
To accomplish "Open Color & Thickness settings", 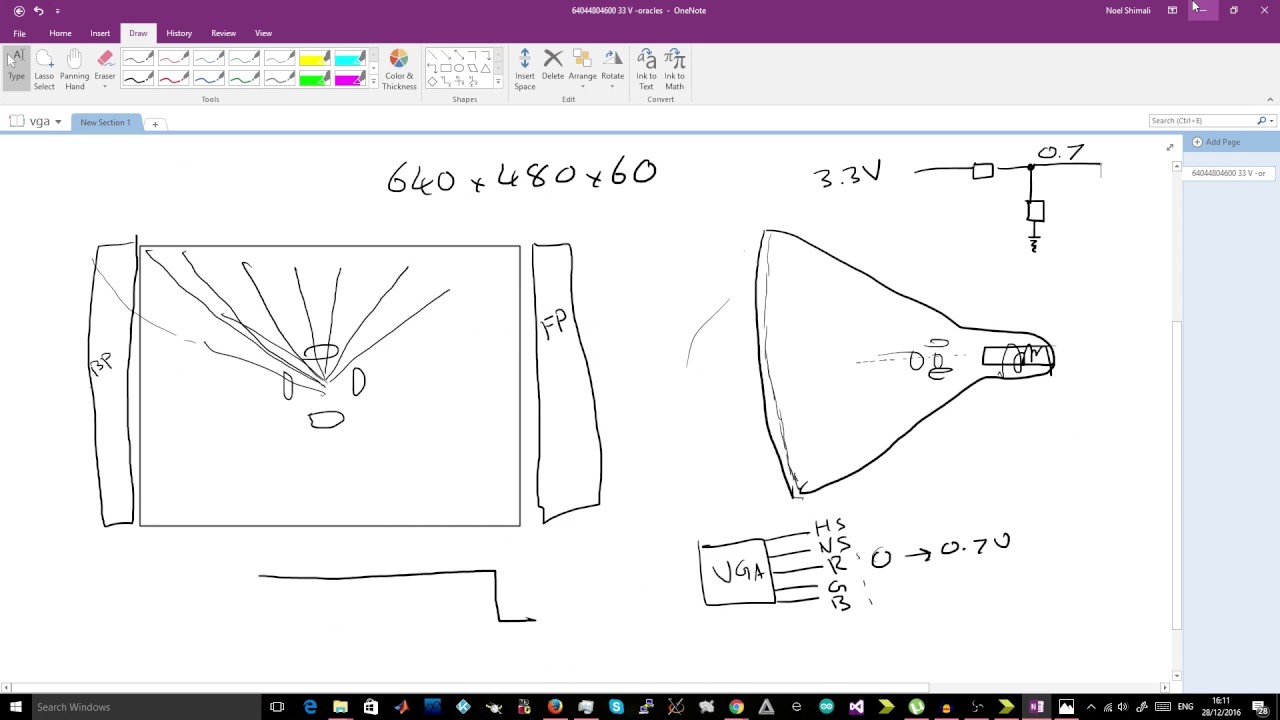I will pos(399,70).
